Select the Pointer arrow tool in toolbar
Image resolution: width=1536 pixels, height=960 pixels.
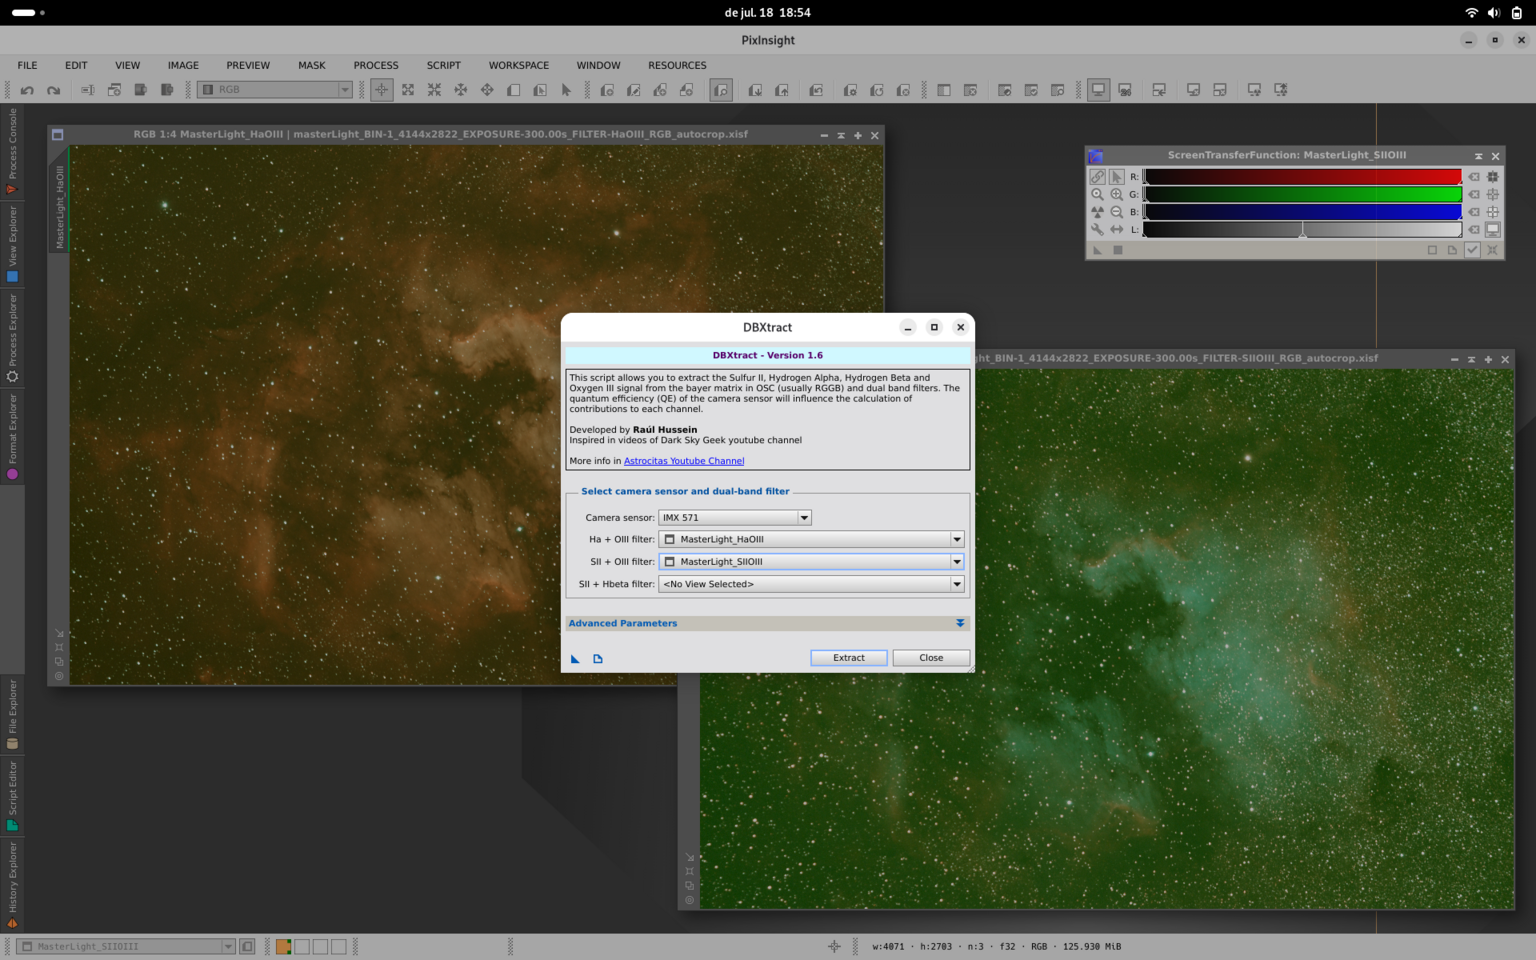coord(567,90)
